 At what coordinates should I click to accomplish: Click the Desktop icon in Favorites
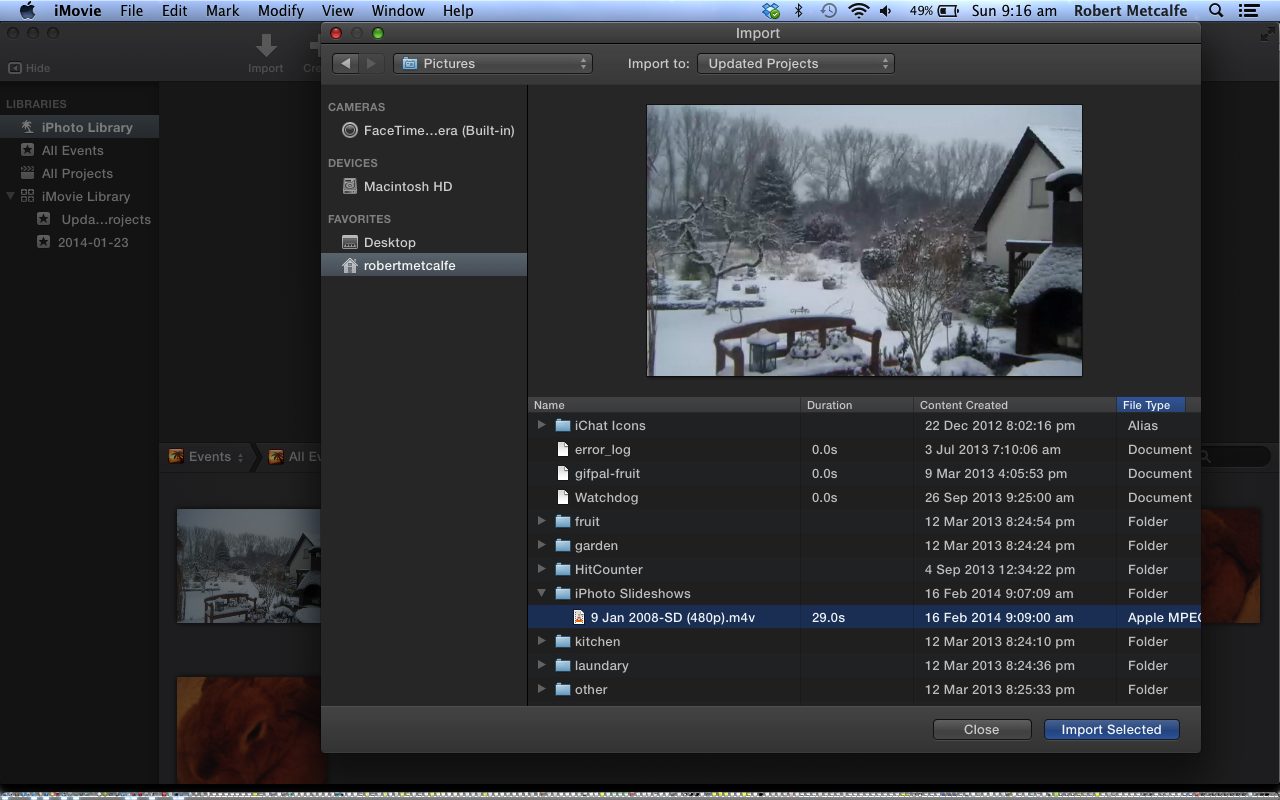click(349, 242)
